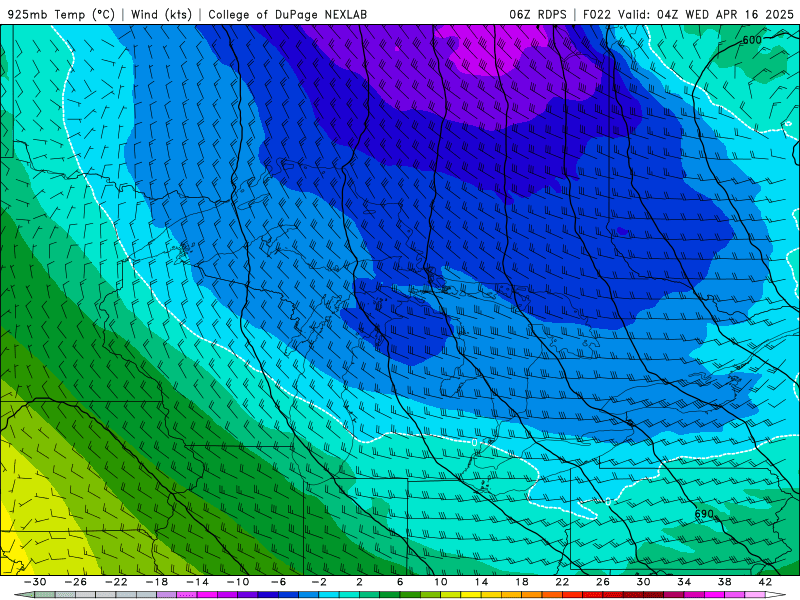Pick the cyan color scale segment
The height and width of the screenshot is (600, 800).
pyautogui.click(x=329, y=594)
